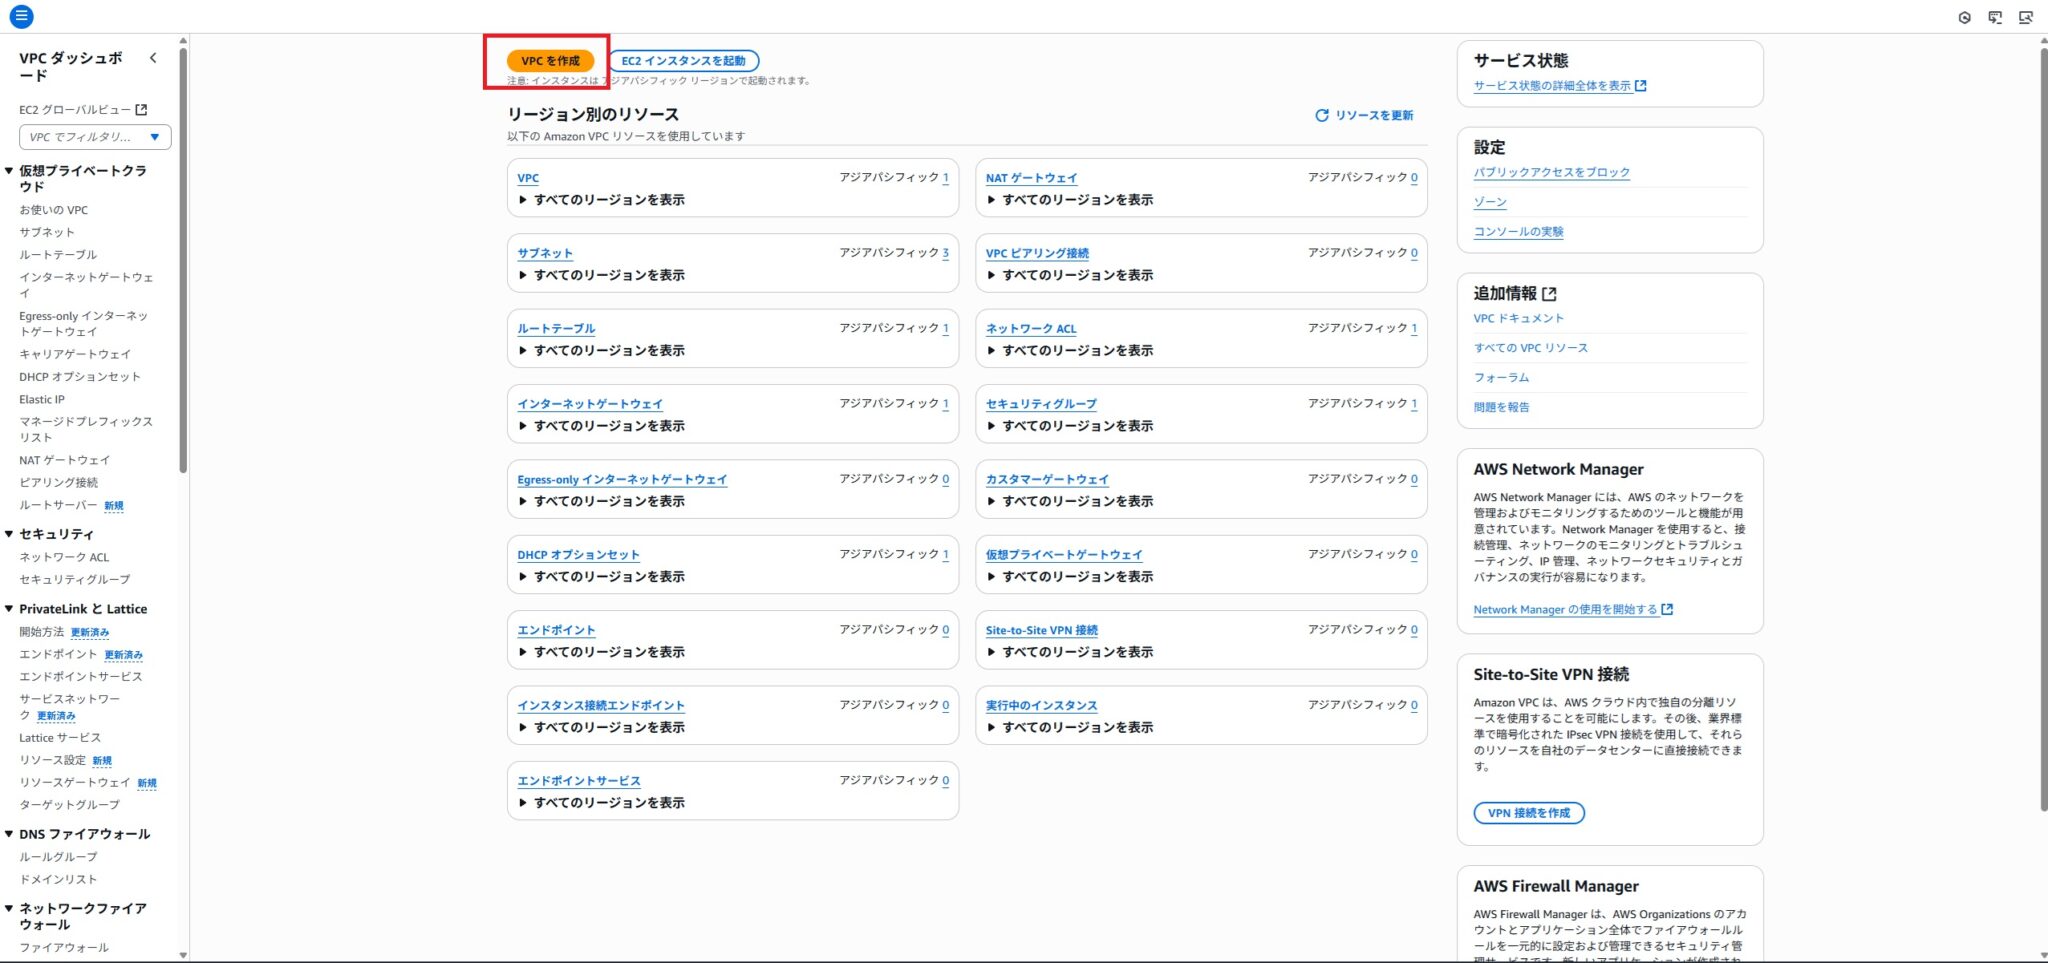
Task: Open the パブリックアクセスをブロック settings link
Action: point(1552,172)
